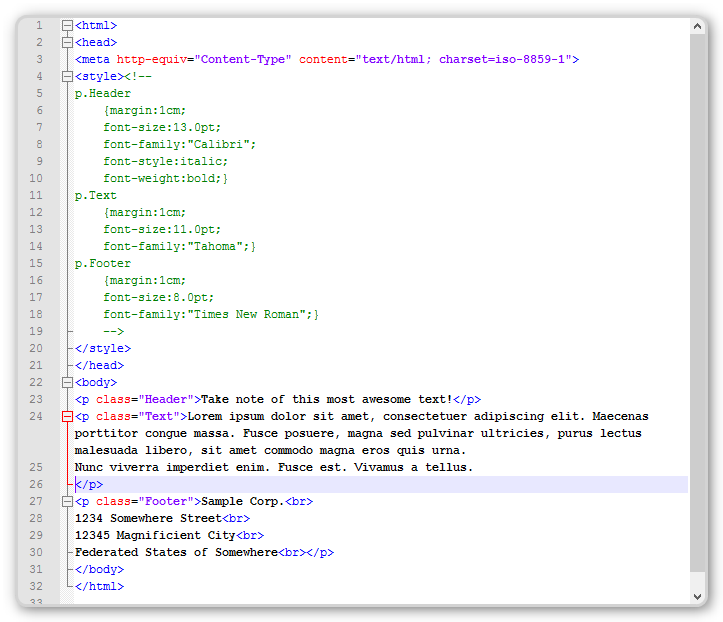
Task: Click the font-family:"Calibri"; declaration
Action: (x=179, y=144)
